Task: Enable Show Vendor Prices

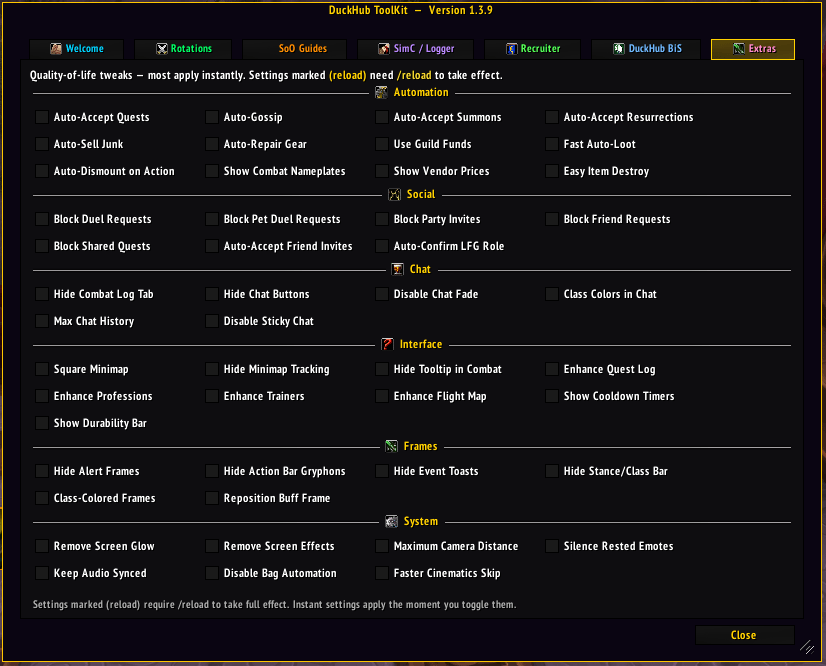Action: pyautogui.click(x=382, y=171)
